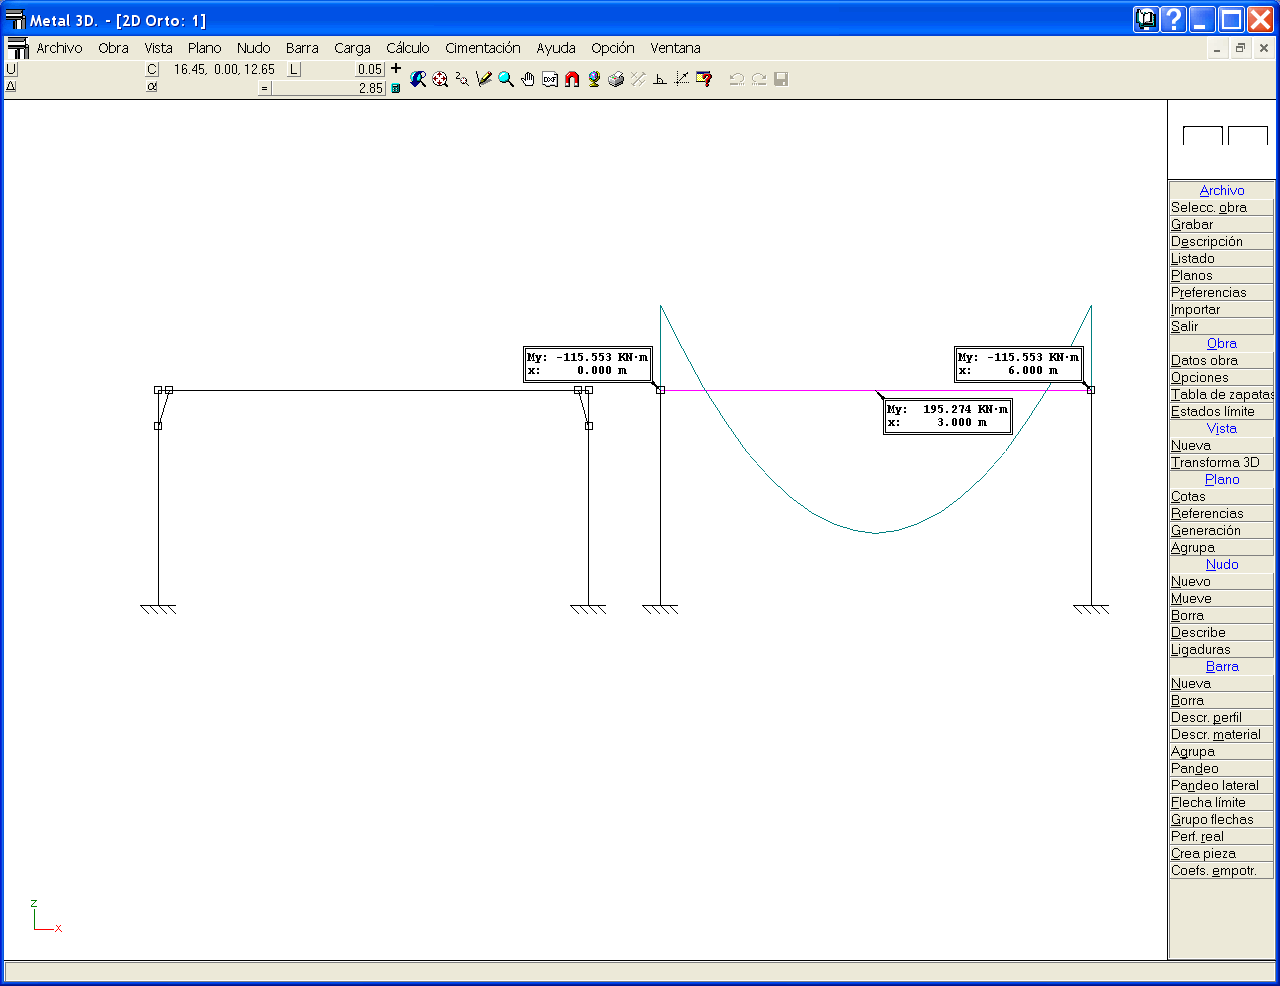This screenshot has width=1280, height=986.
Task: Open the Ayuda menu
Action: click(x=556, y=48)
